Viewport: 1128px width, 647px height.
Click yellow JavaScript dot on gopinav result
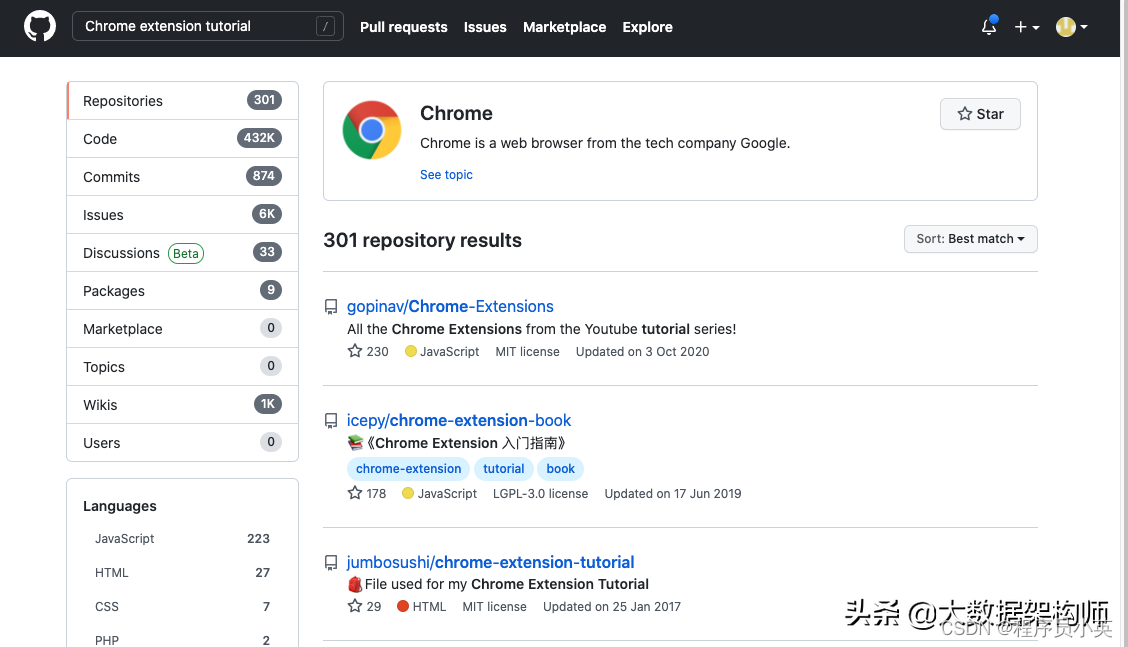click(x=411, y=351)
